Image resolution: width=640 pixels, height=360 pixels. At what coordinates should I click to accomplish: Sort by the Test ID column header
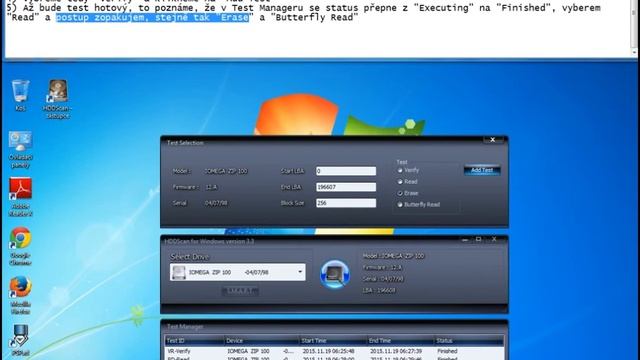(x=194, y=340)
